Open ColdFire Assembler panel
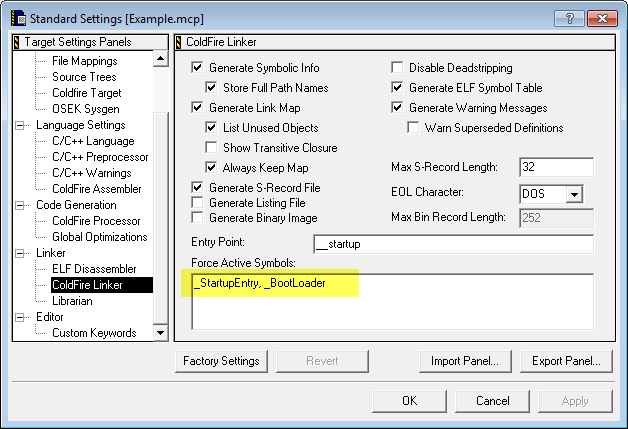628x429 pixels. 97,189
